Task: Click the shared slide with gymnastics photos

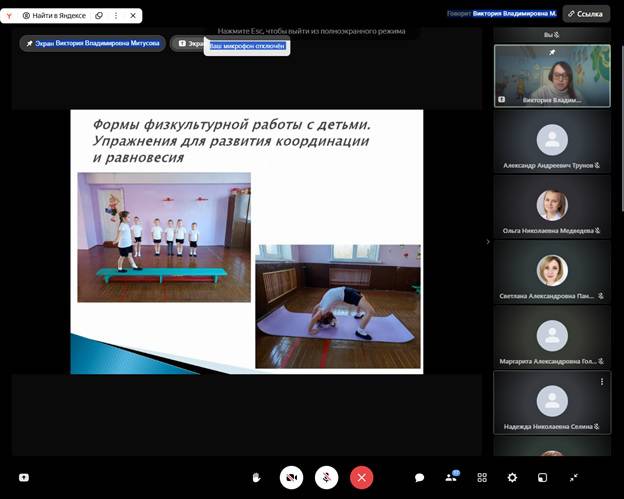Action: point(247,242)
